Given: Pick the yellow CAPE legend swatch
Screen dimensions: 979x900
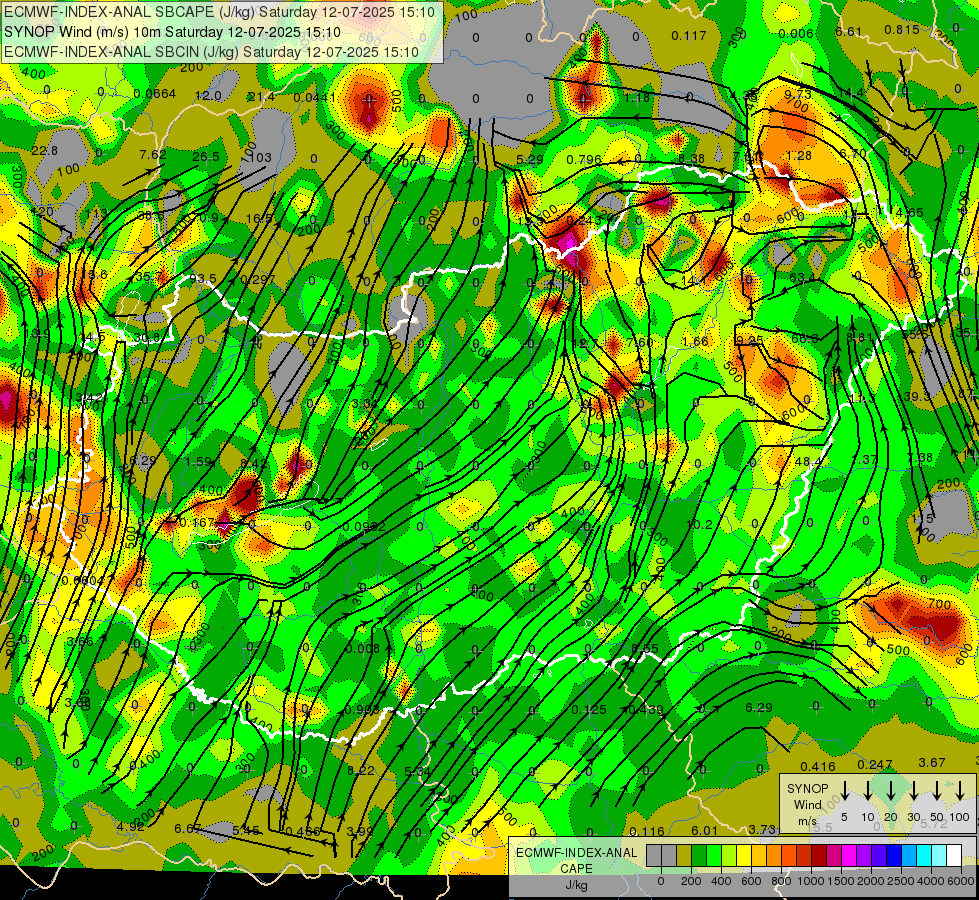Looking at the screenshot, I should tap(744, 855).
